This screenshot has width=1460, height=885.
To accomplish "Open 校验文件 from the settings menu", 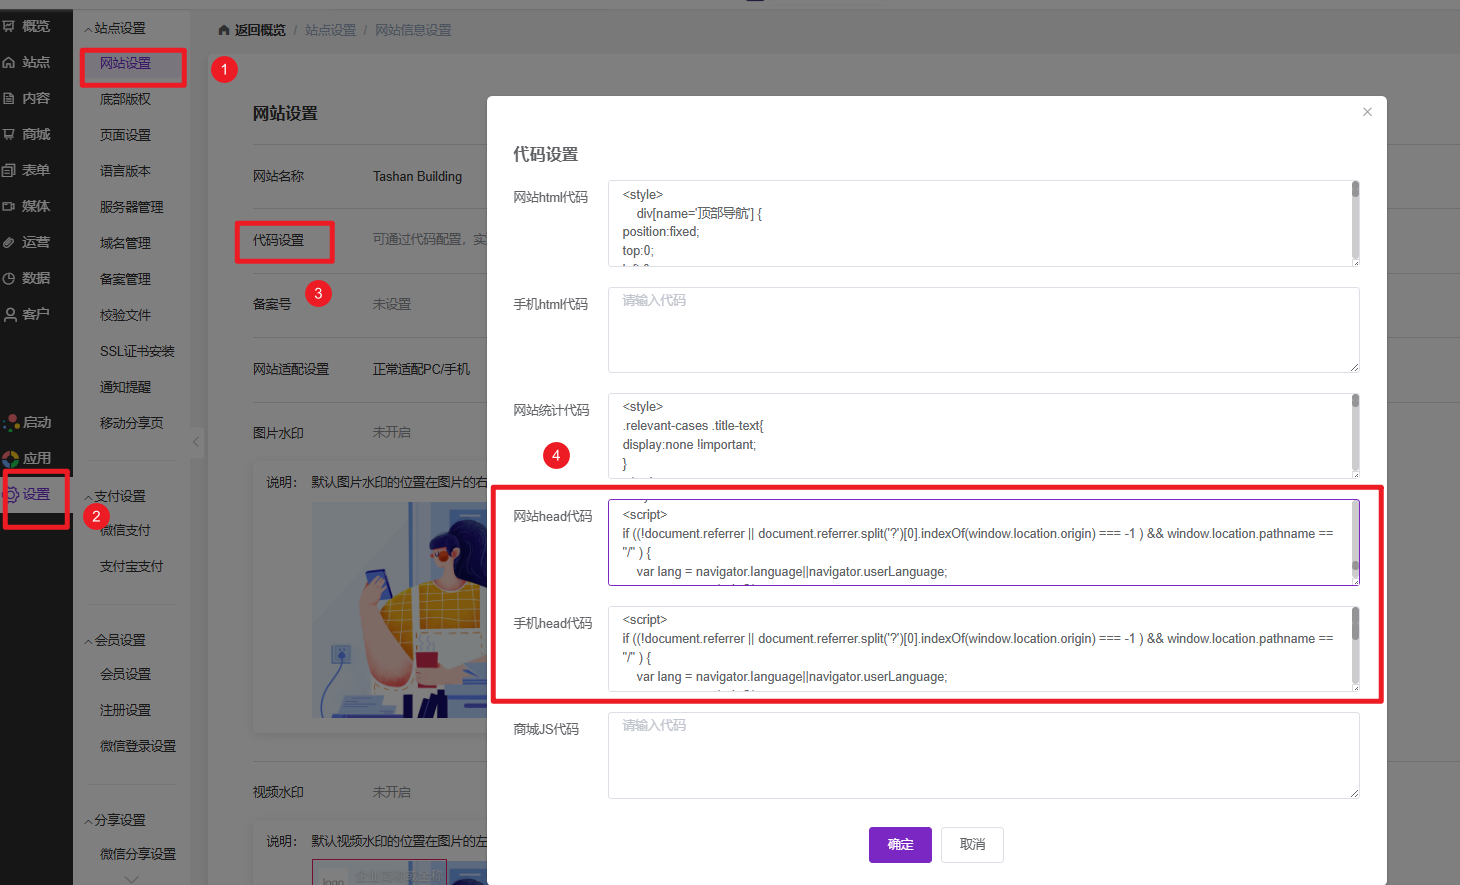I will coord(125,315).
